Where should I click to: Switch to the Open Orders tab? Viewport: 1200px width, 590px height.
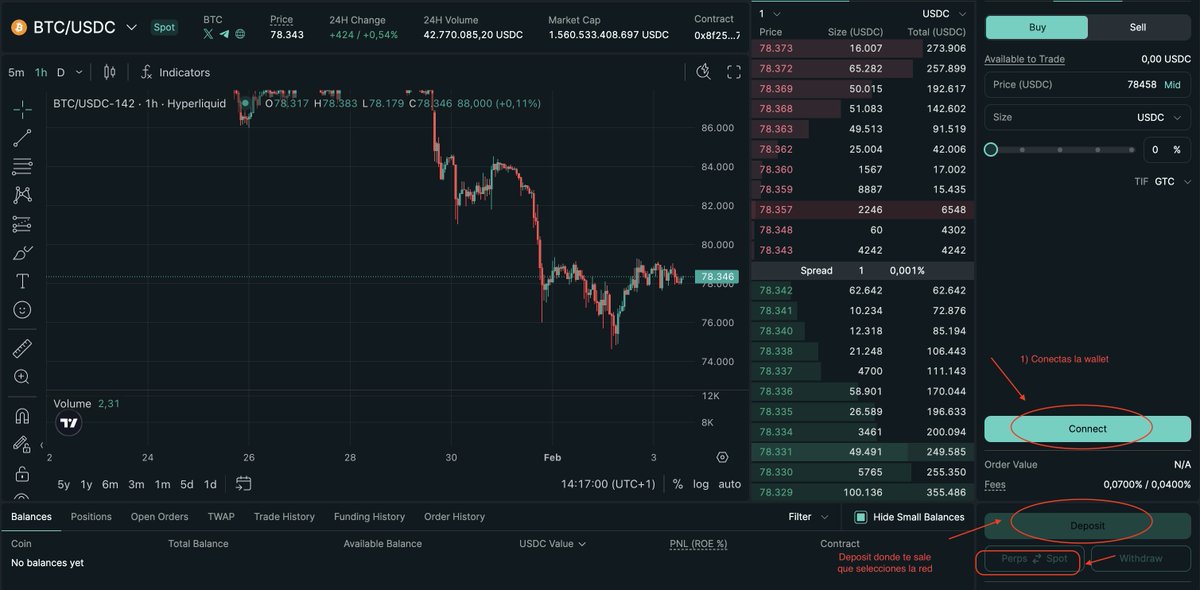pos(159,517)
